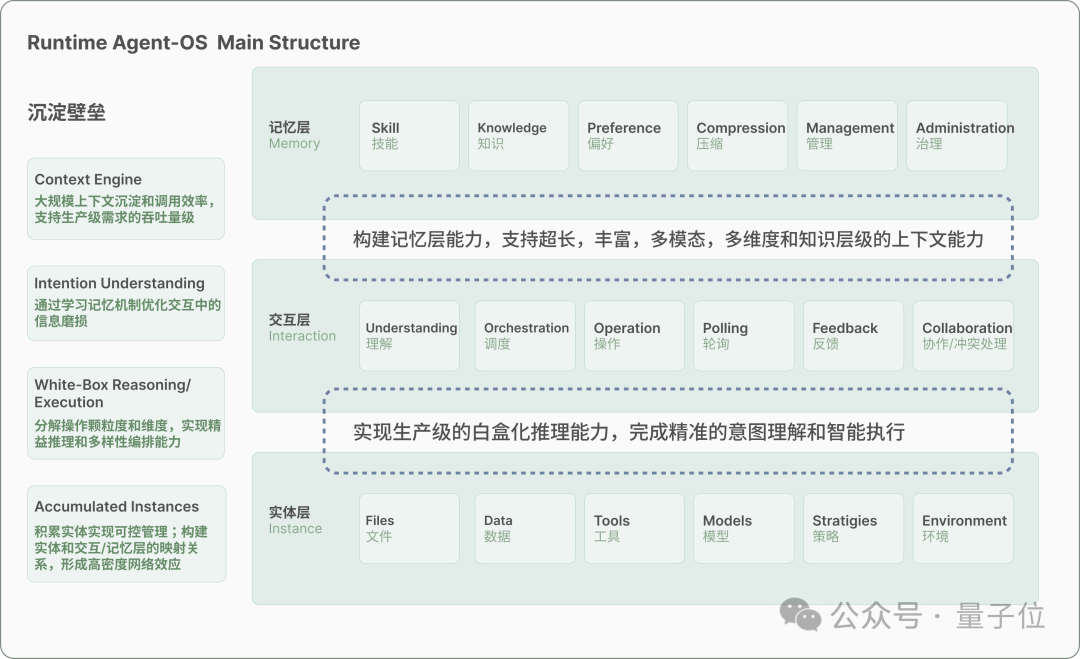Select the Data 数据 card

click(525, 528)
